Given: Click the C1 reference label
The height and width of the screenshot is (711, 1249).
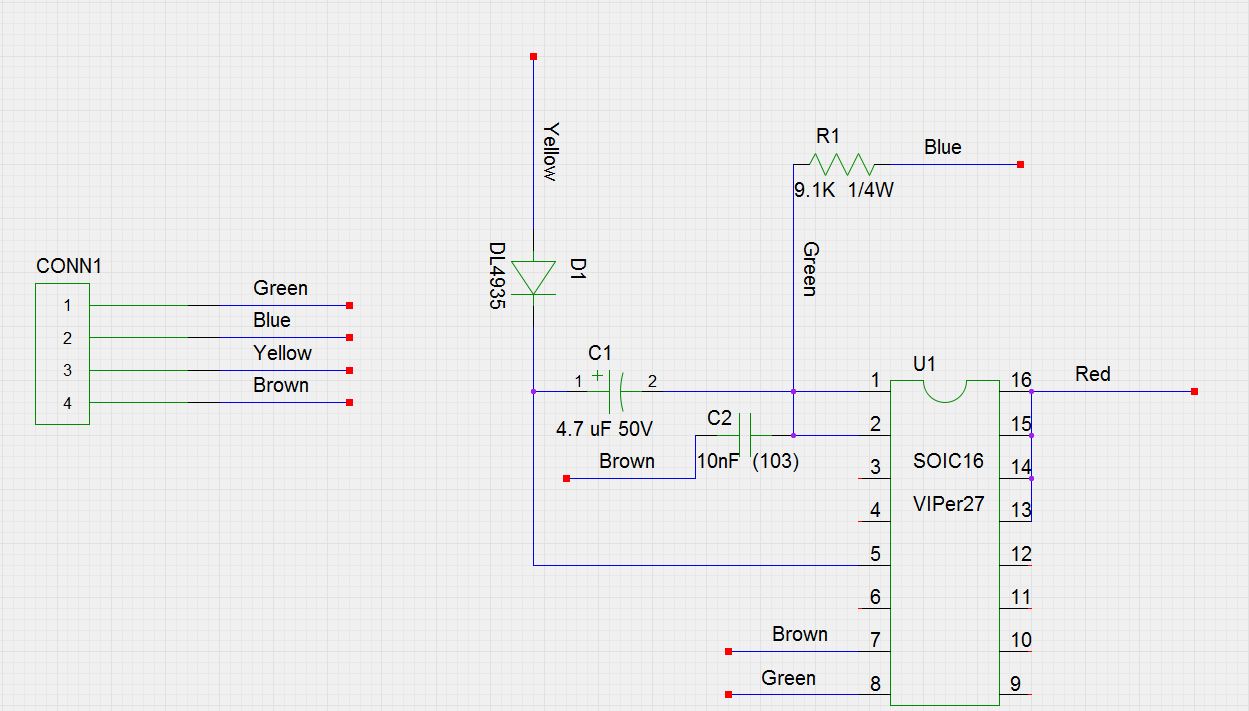Looking at the screenshot, I should (x=600, y=352).
